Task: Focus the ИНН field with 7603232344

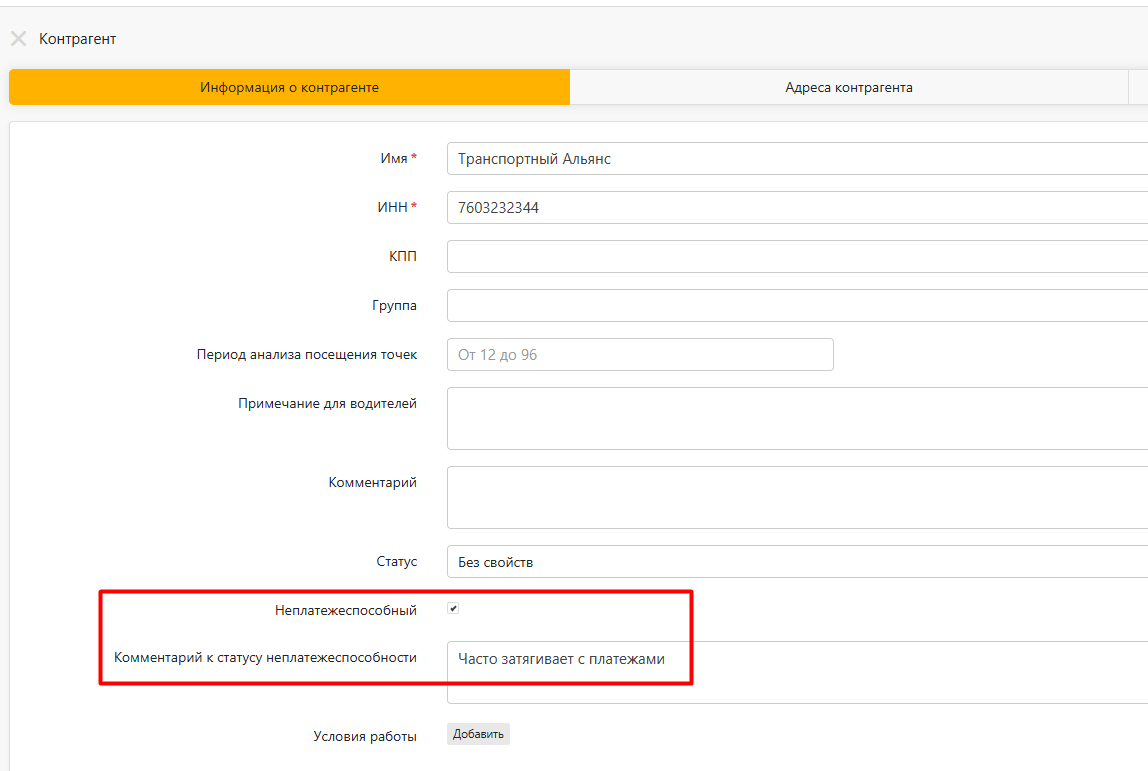Action: 795,208
